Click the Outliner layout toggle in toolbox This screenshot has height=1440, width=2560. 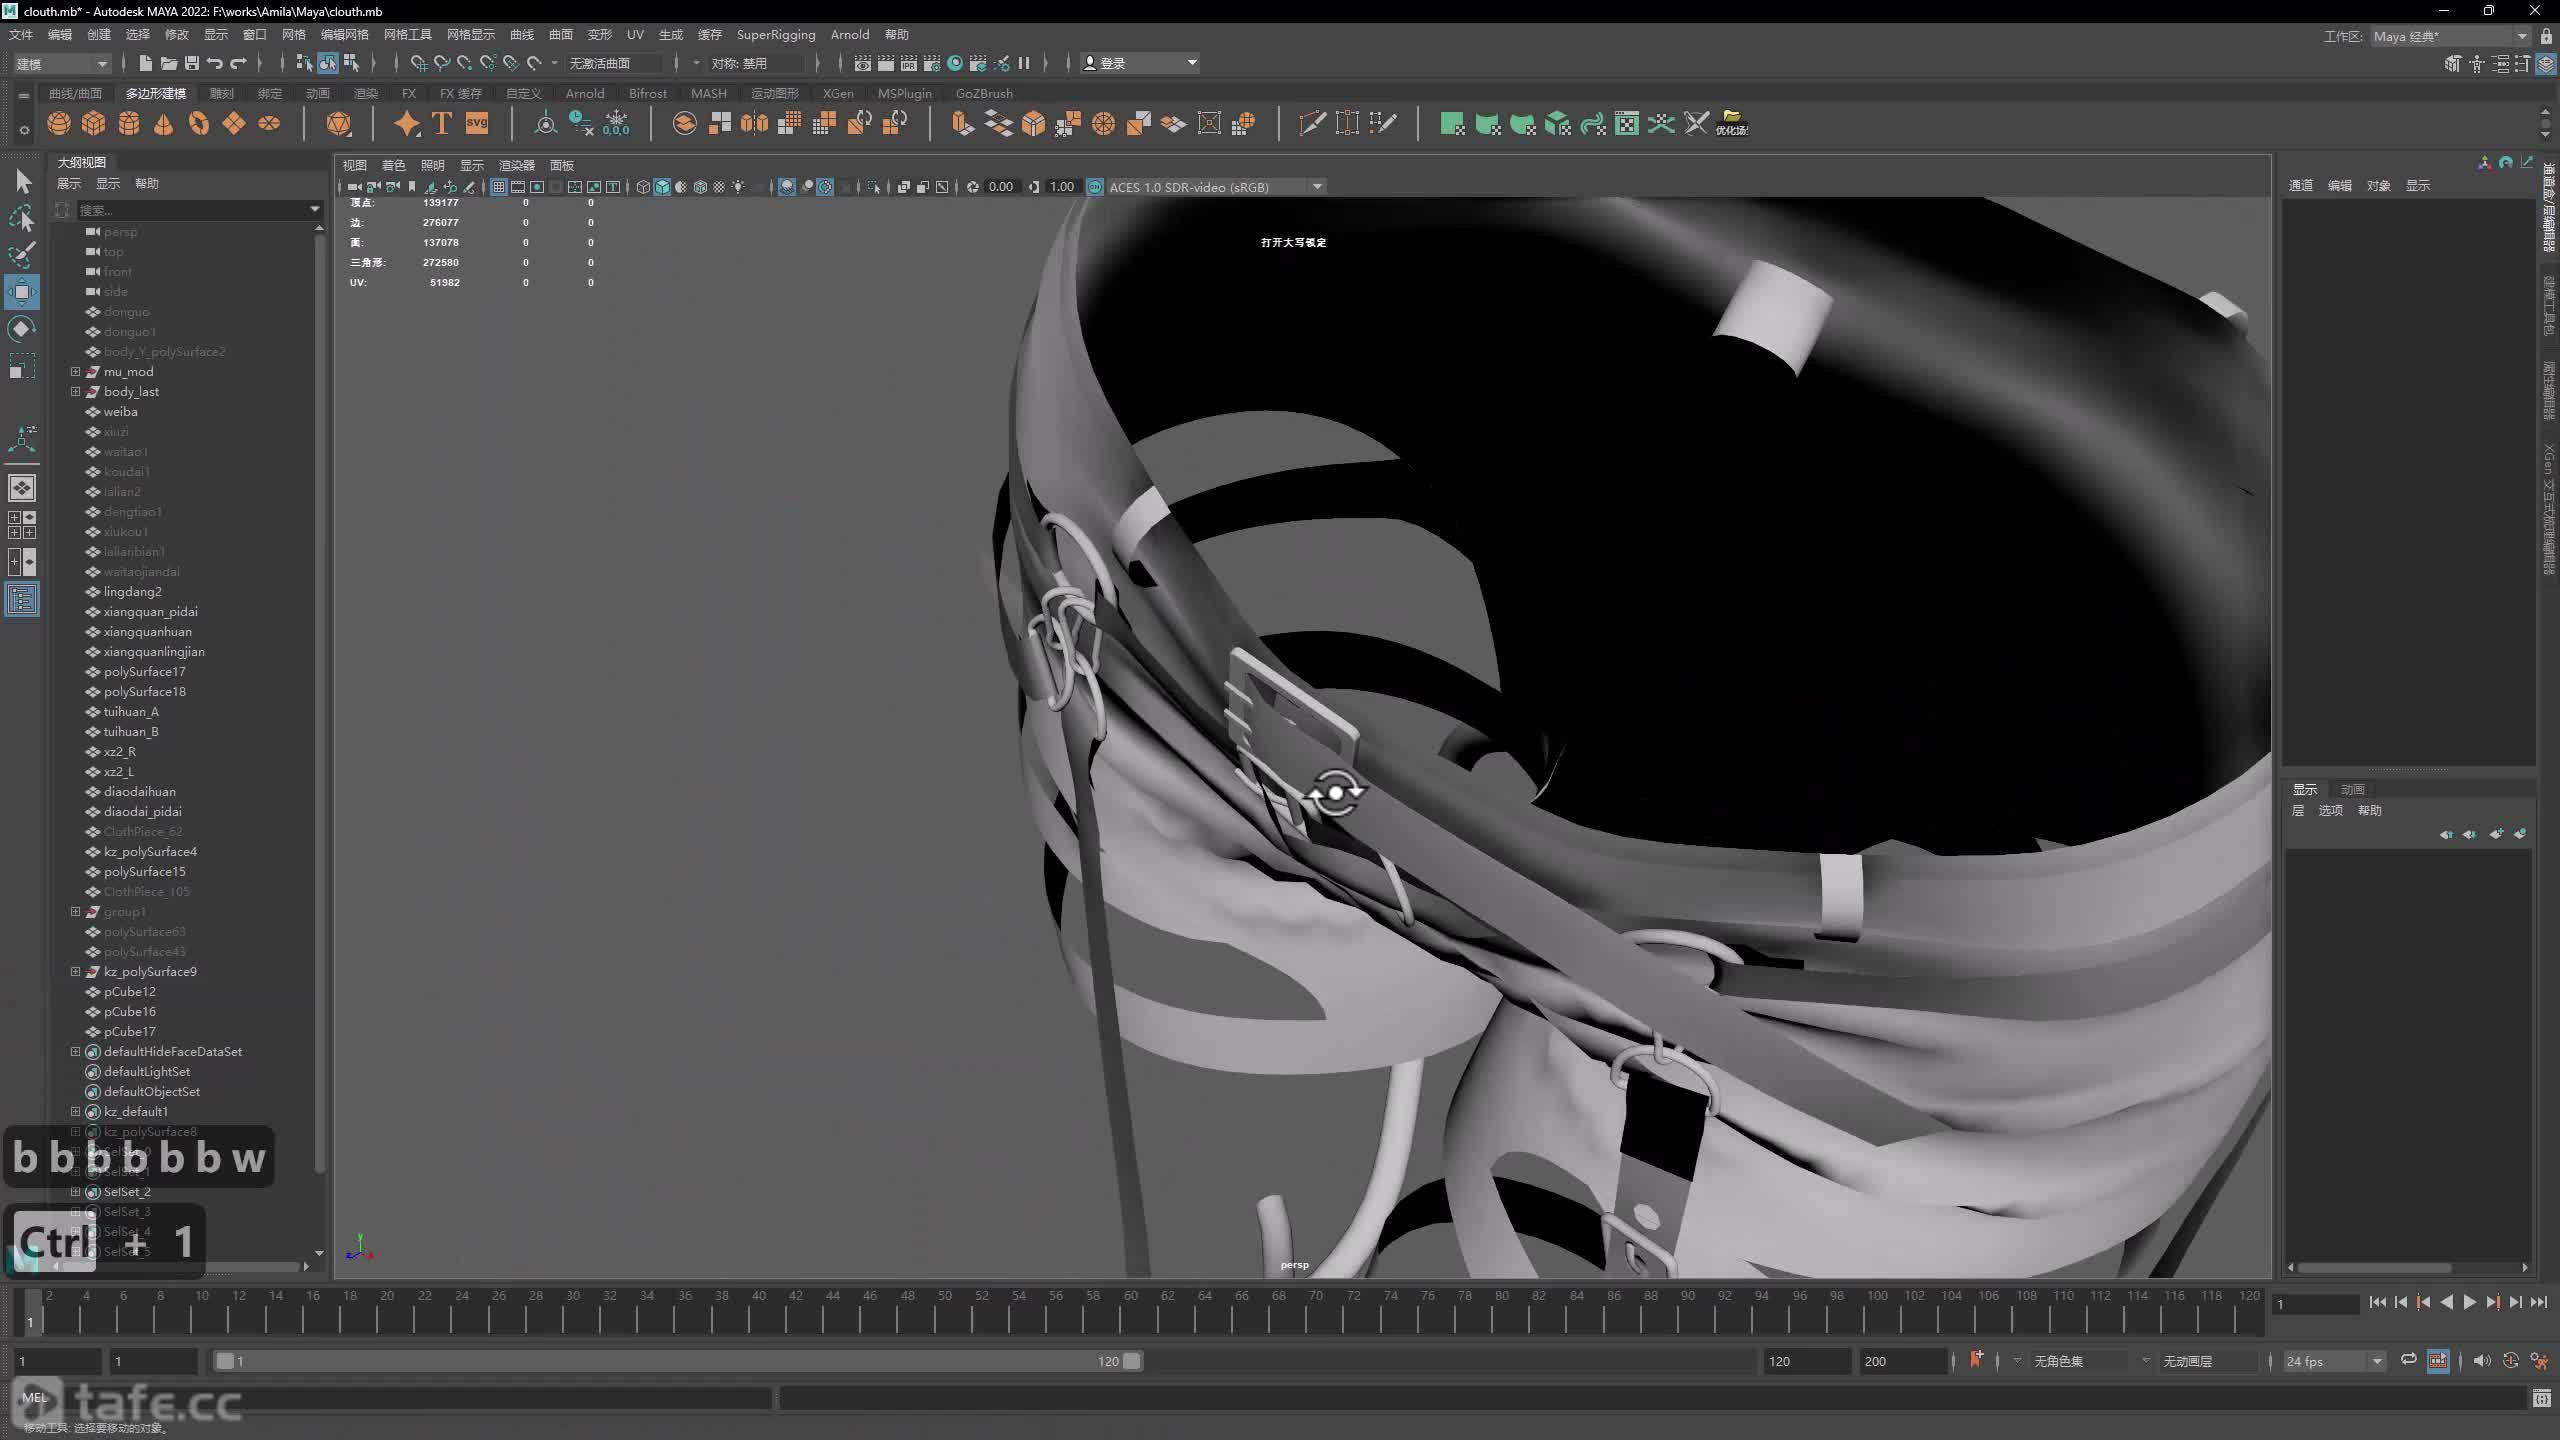22,599
